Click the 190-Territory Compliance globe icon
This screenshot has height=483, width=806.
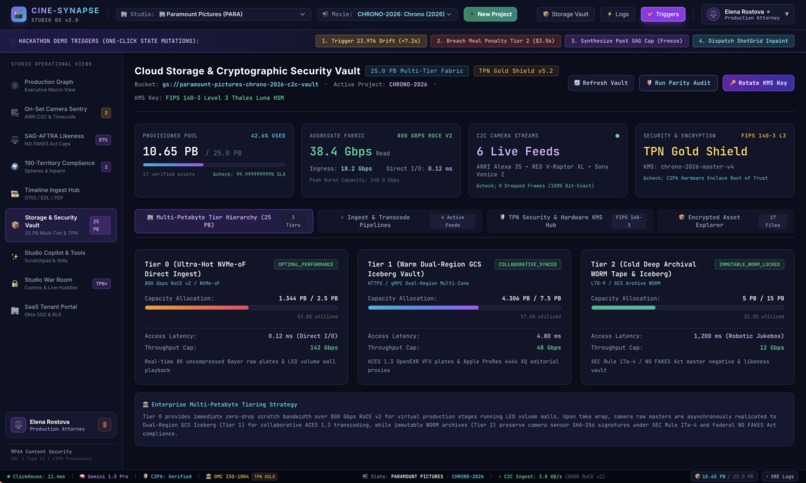(x=15, y=166)
